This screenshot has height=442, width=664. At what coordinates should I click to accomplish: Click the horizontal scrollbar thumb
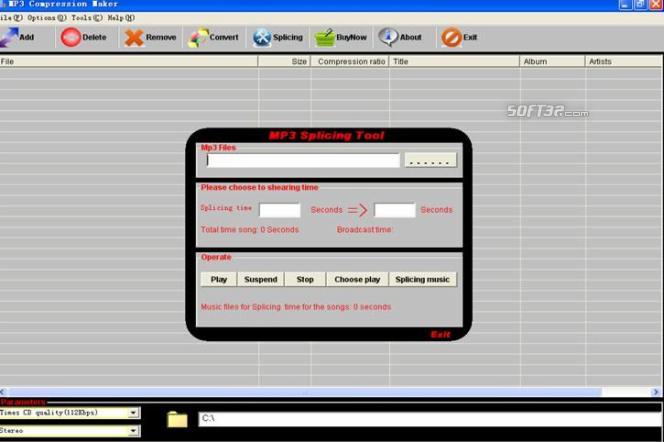click(304, 392)
